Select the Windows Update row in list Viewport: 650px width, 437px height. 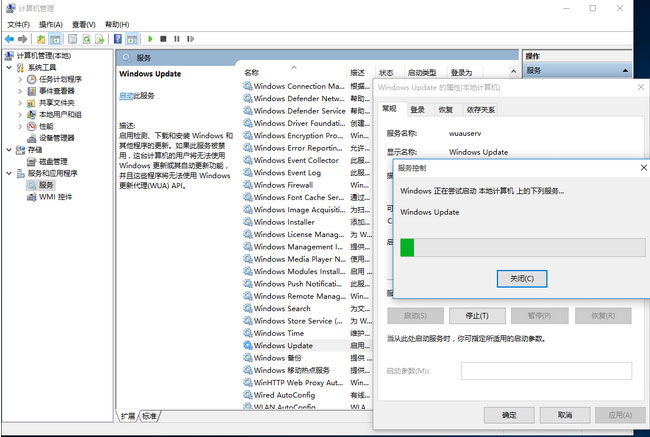[307, 345]
